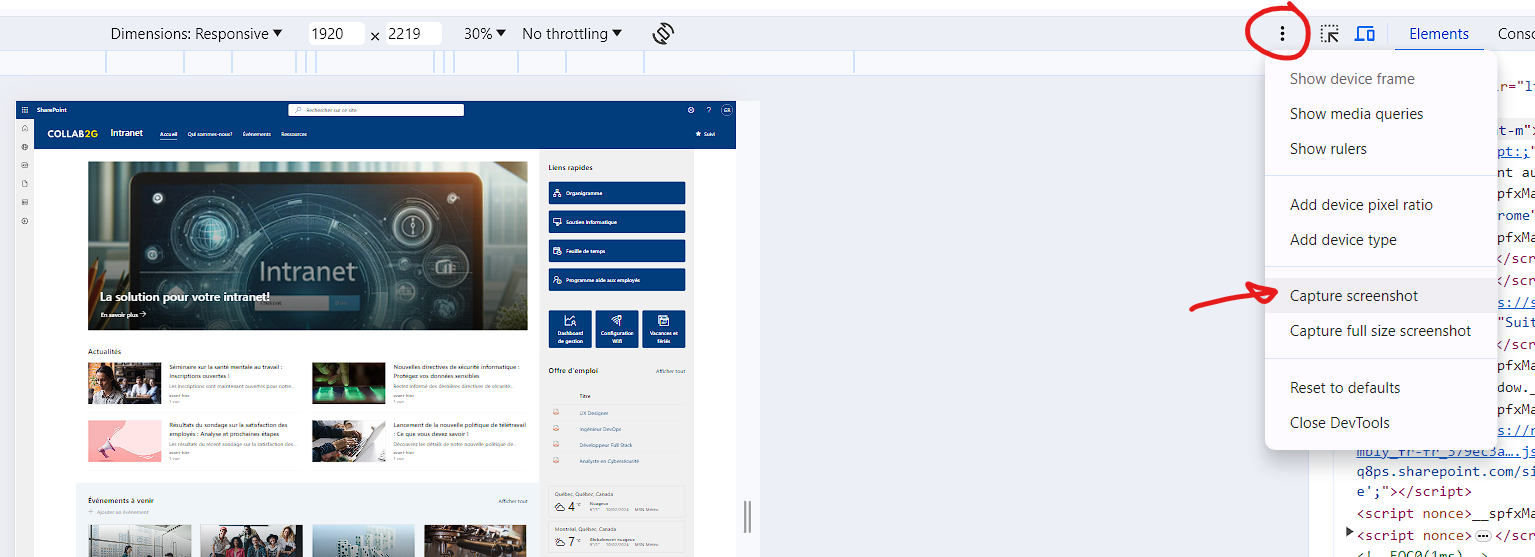The image size is (1535, 557).
Task: Open the Séminaire sur la santé mentale article
Action: point(226,371)
